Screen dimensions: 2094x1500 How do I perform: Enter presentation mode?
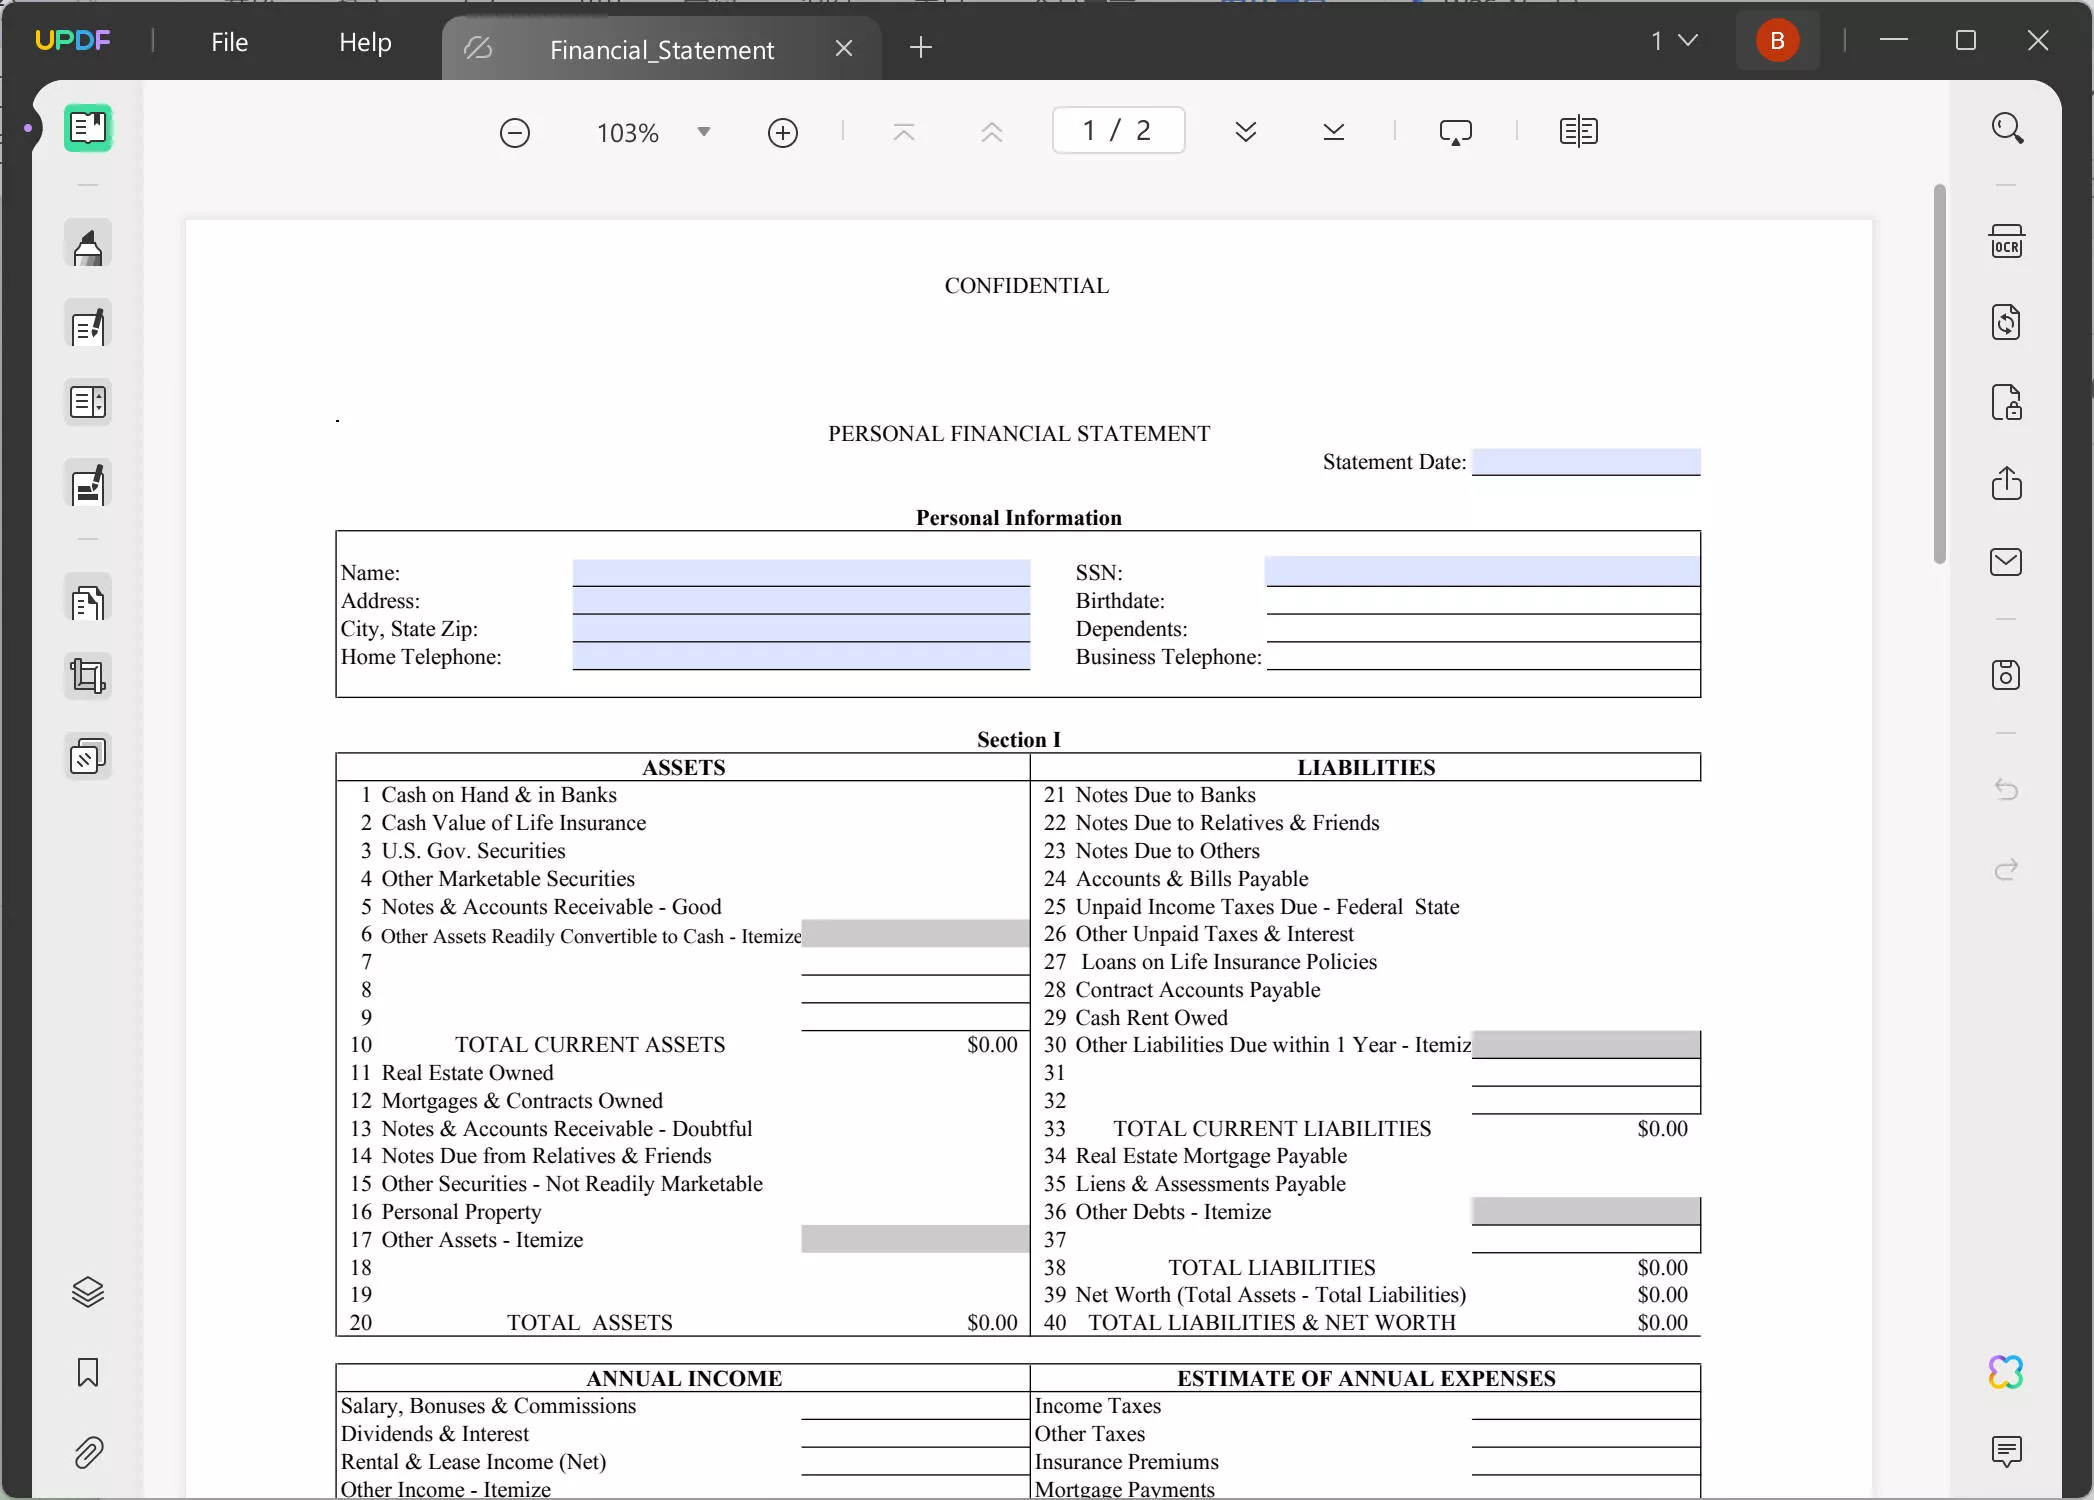point(1455,131)
